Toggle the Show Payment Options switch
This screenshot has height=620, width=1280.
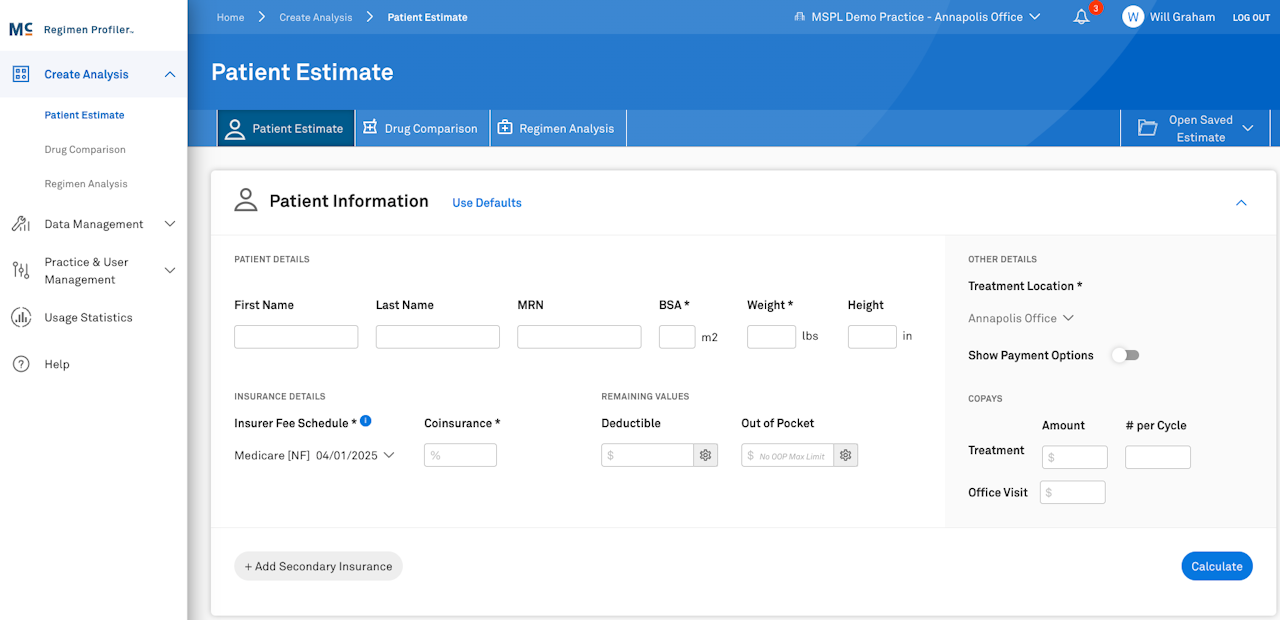pyautogui.click(x=1126, y=355)
